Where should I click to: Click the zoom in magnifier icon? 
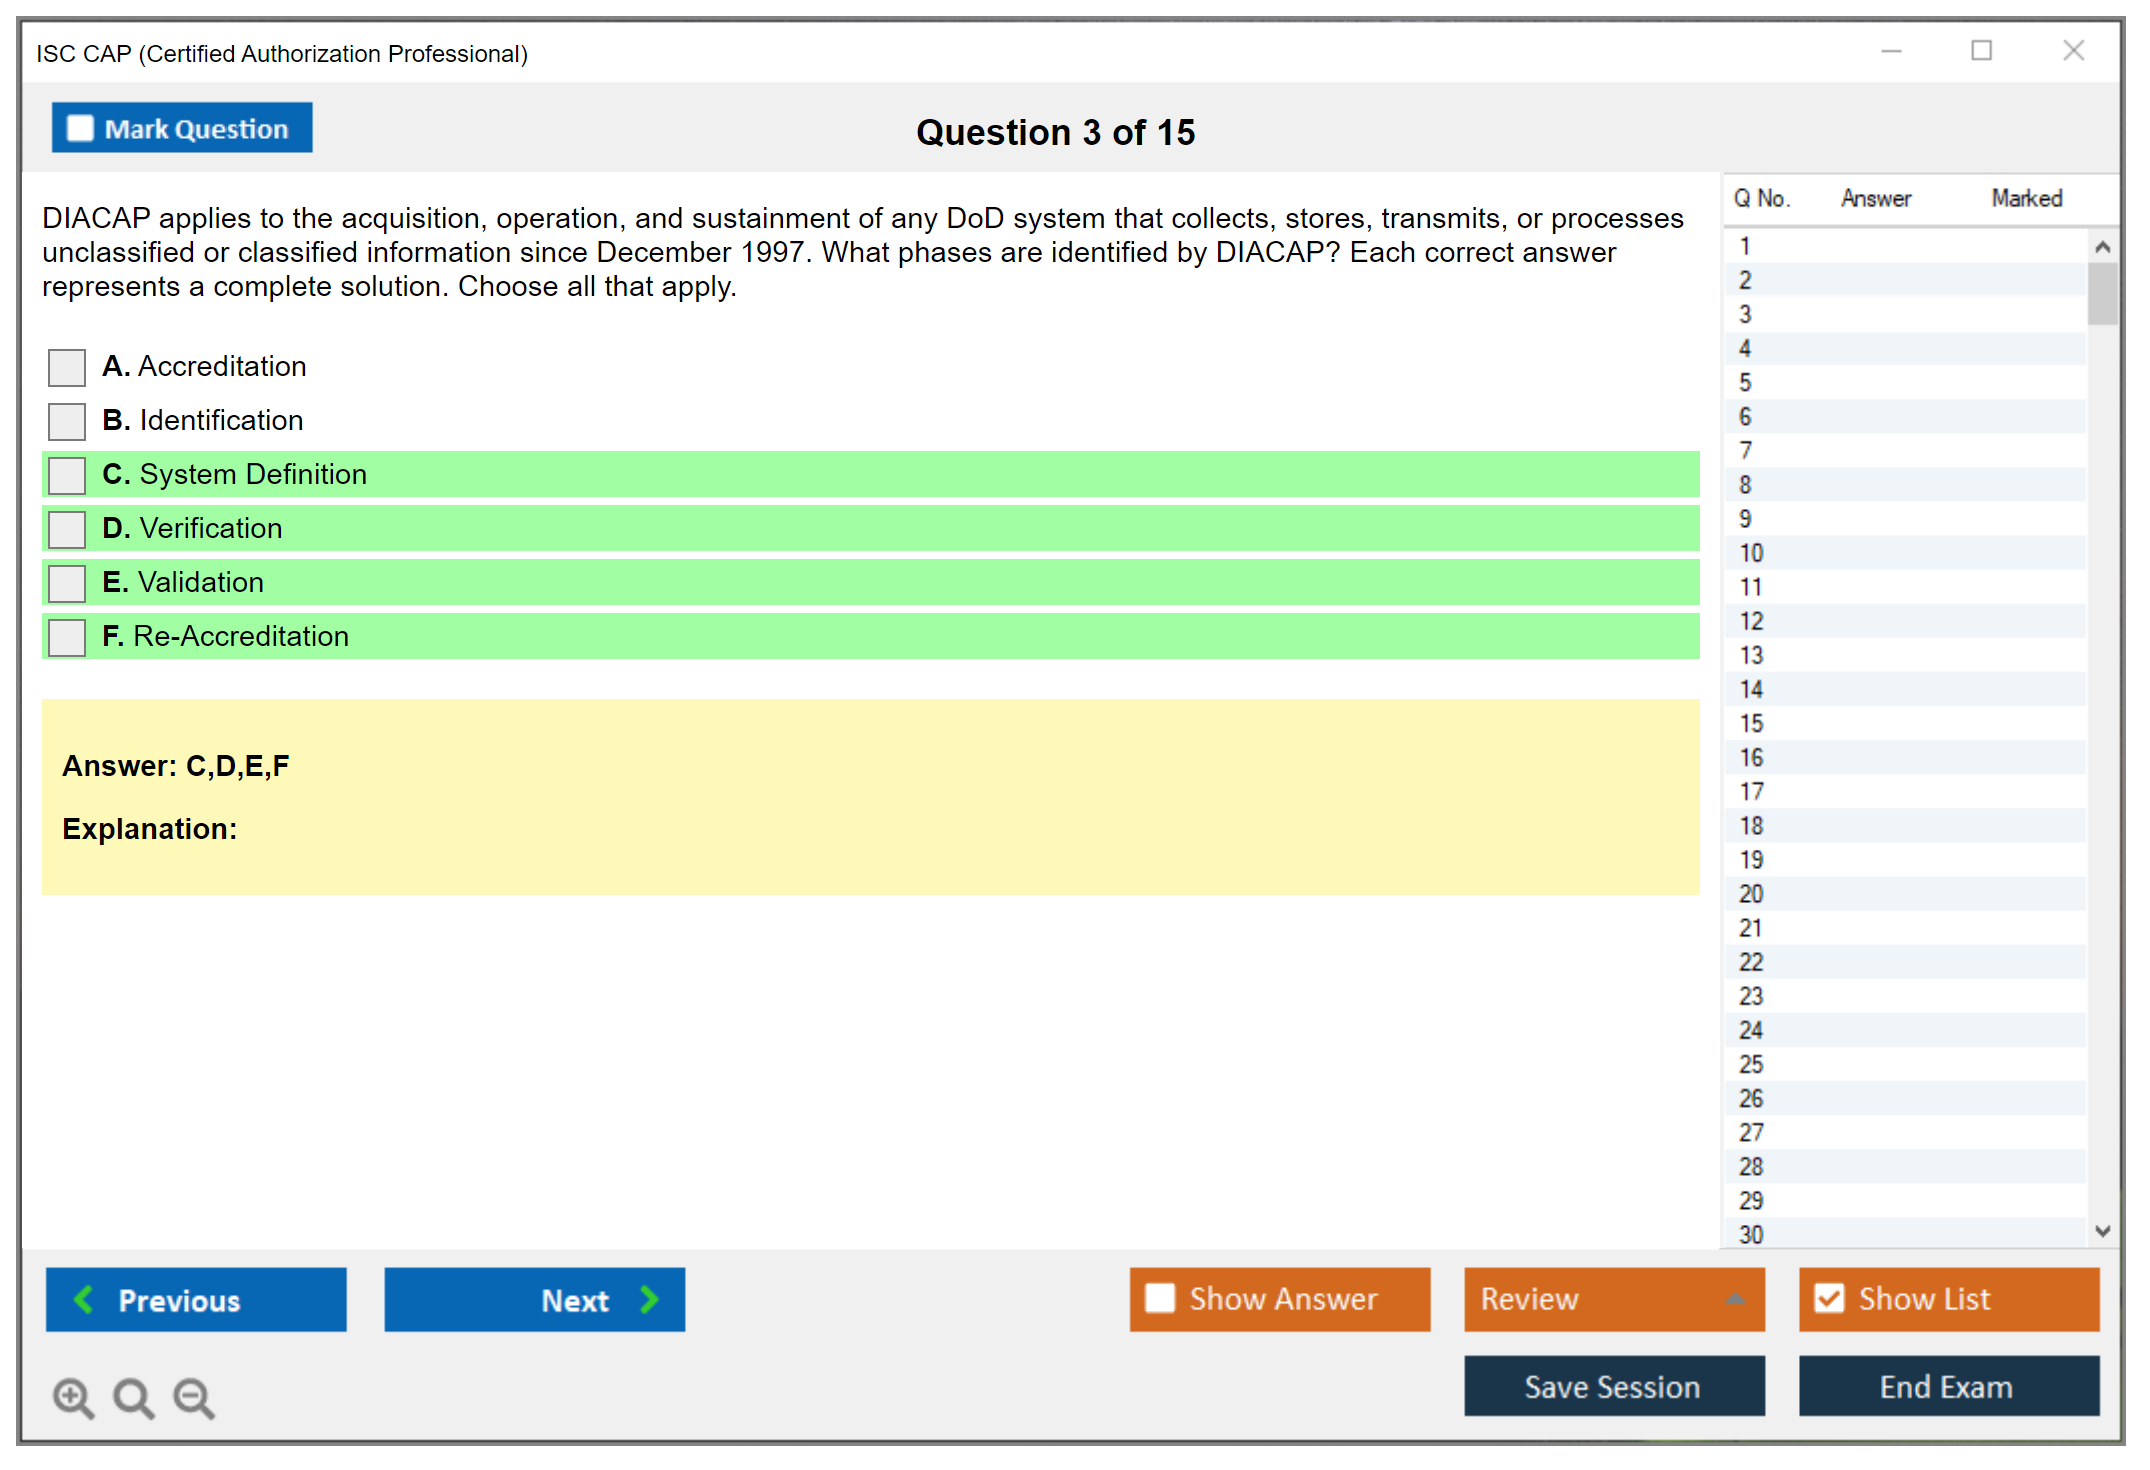coord(73,1397)
